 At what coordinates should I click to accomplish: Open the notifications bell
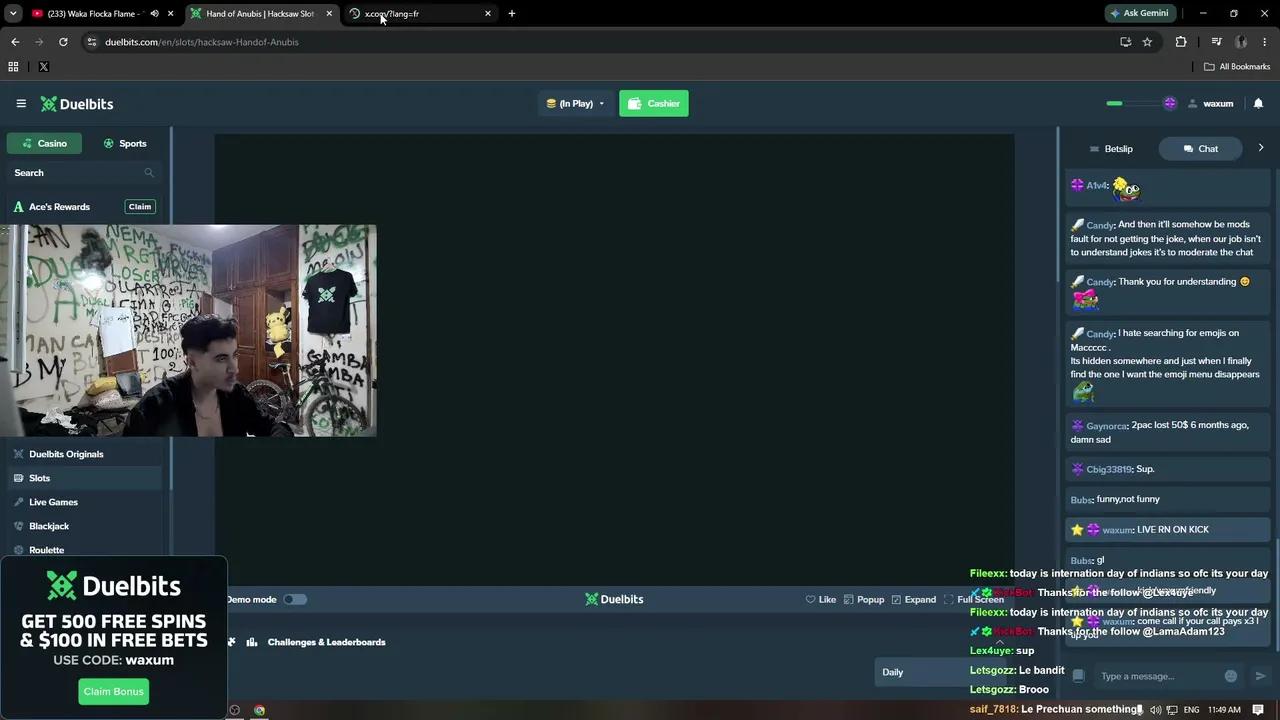click(x=1258, y=104)
